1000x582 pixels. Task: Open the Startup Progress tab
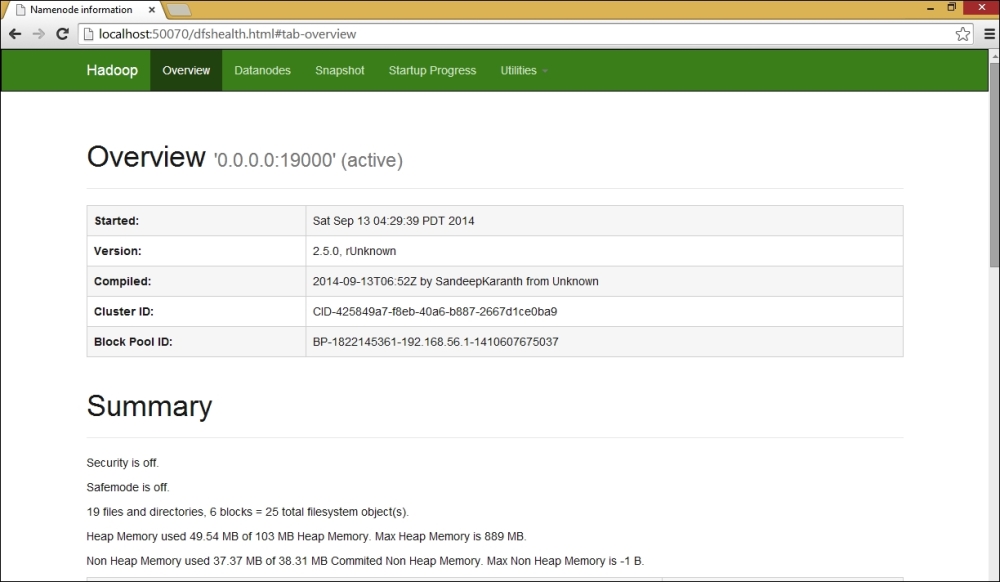(432, 70)
